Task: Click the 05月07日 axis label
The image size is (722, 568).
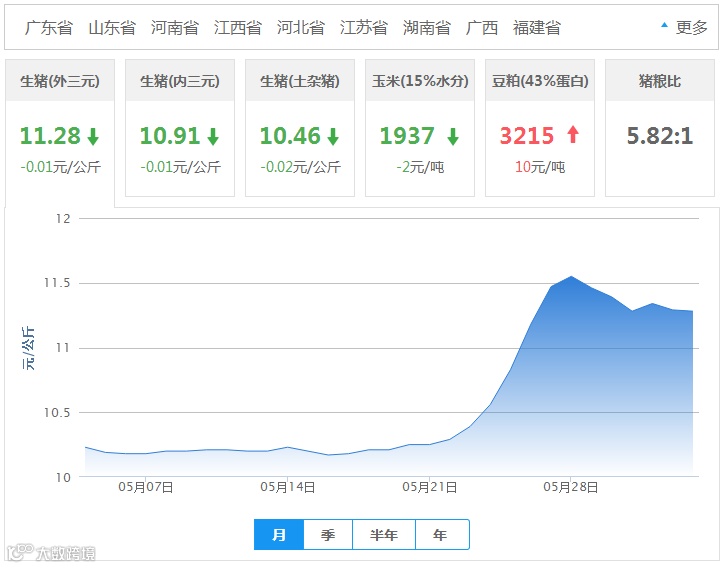Action: pyautogui.click(x=146, y=487)
